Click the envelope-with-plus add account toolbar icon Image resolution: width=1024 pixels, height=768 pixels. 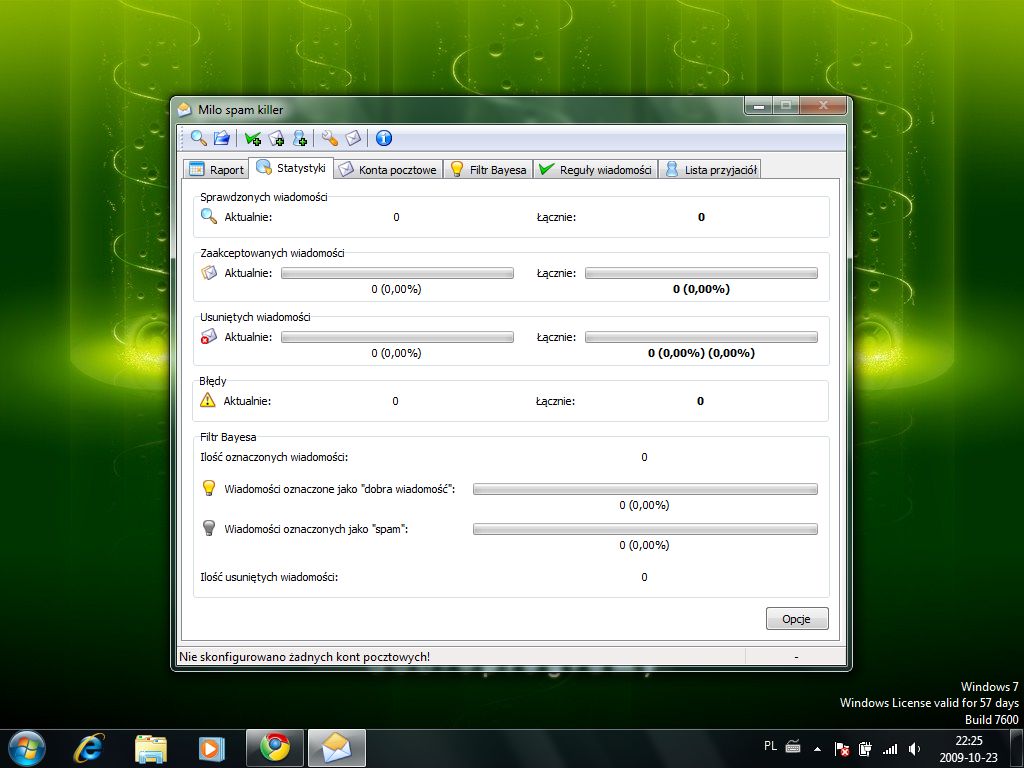click(x=276, y=138)
